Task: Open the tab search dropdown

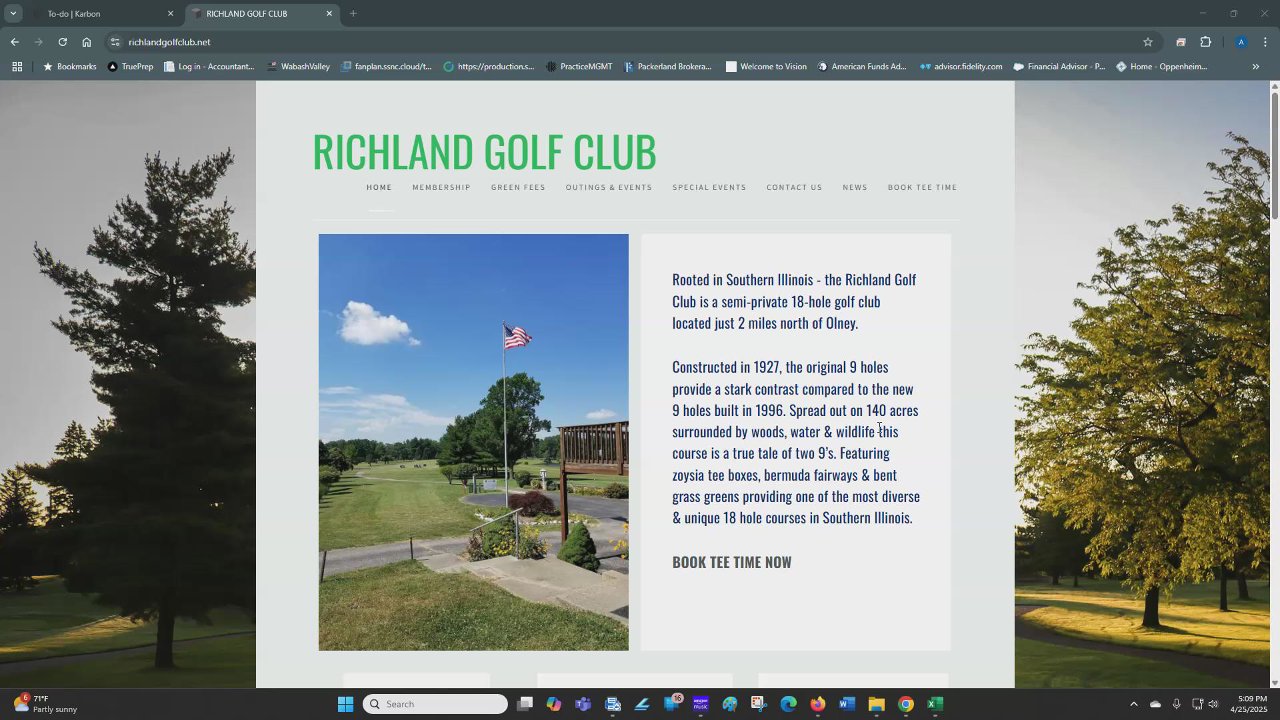Action: [x=13, y=14]
